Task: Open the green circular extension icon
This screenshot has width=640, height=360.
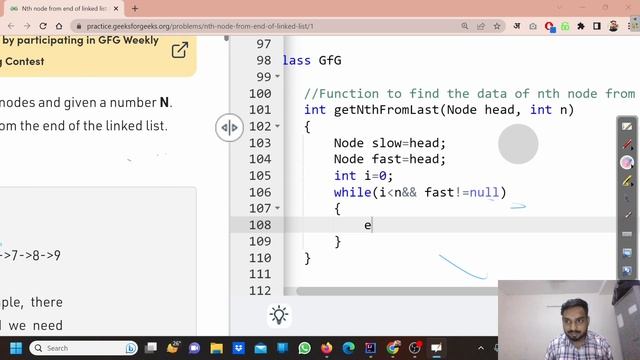Action: (565, 27)
